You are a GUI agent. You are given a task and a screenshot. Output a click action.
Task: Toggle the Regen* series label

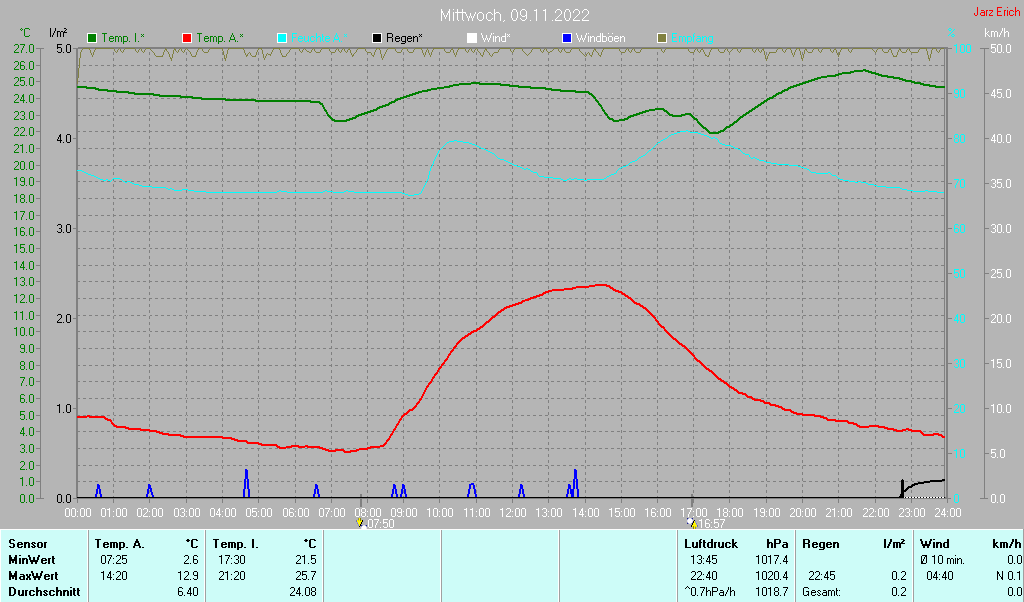pos(405,38)
